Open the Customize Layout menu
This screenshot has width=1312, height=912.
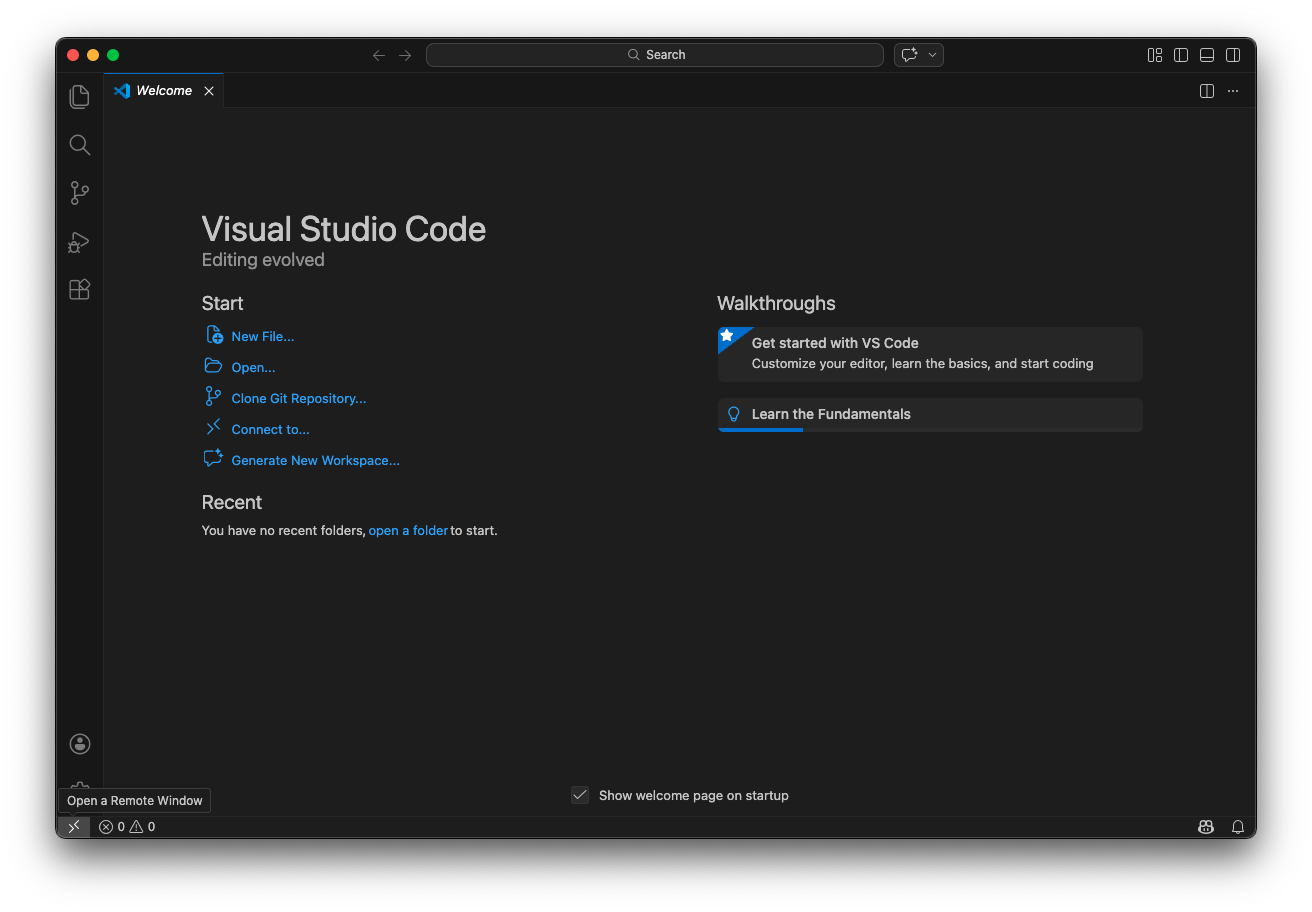[x=1155, y=55]
